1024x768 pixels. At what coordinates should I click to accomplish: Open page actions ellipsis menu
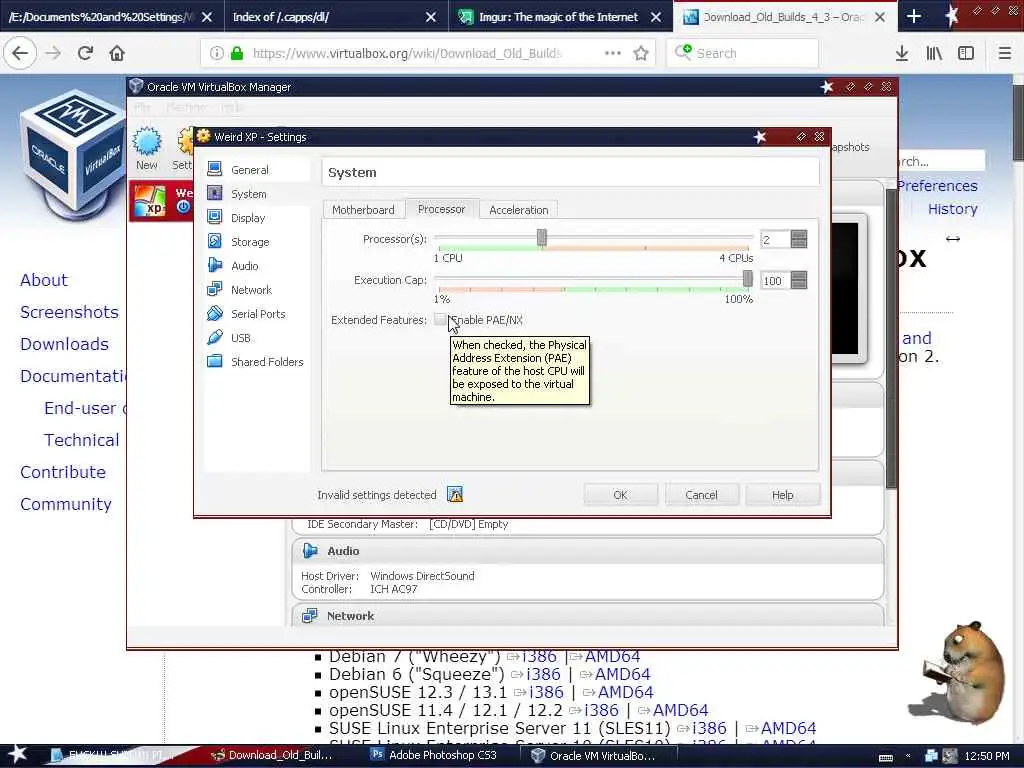coord(613,53)
